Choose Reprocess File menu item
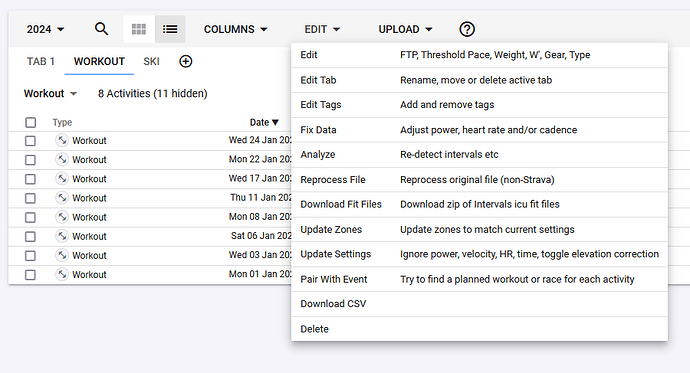Screen dimensions: 690x373 coord(479,179)
